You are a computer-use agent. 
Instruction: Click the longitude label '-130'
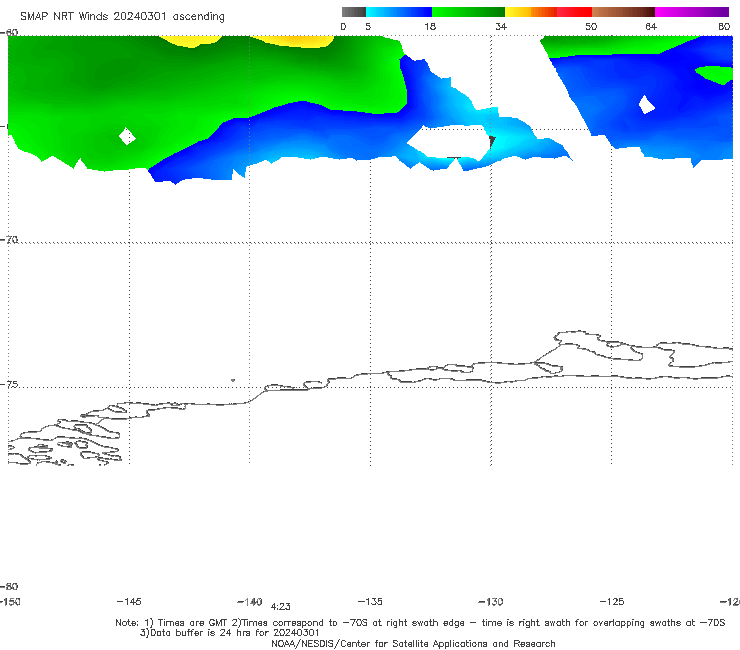pos(491,601)
